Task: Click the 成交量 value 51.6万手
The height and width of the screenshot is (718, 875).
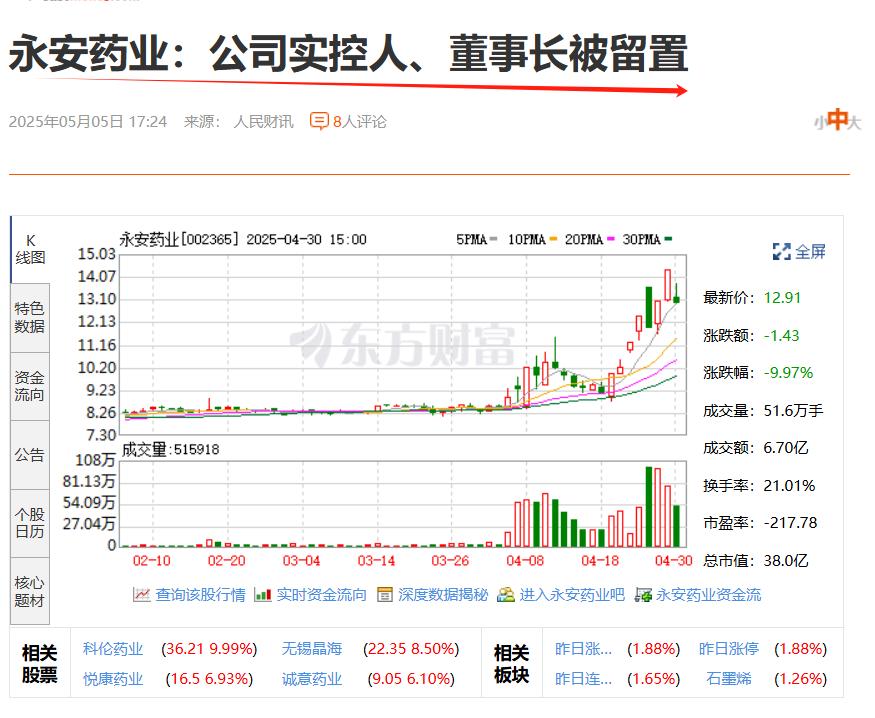Action: [793, 411]
